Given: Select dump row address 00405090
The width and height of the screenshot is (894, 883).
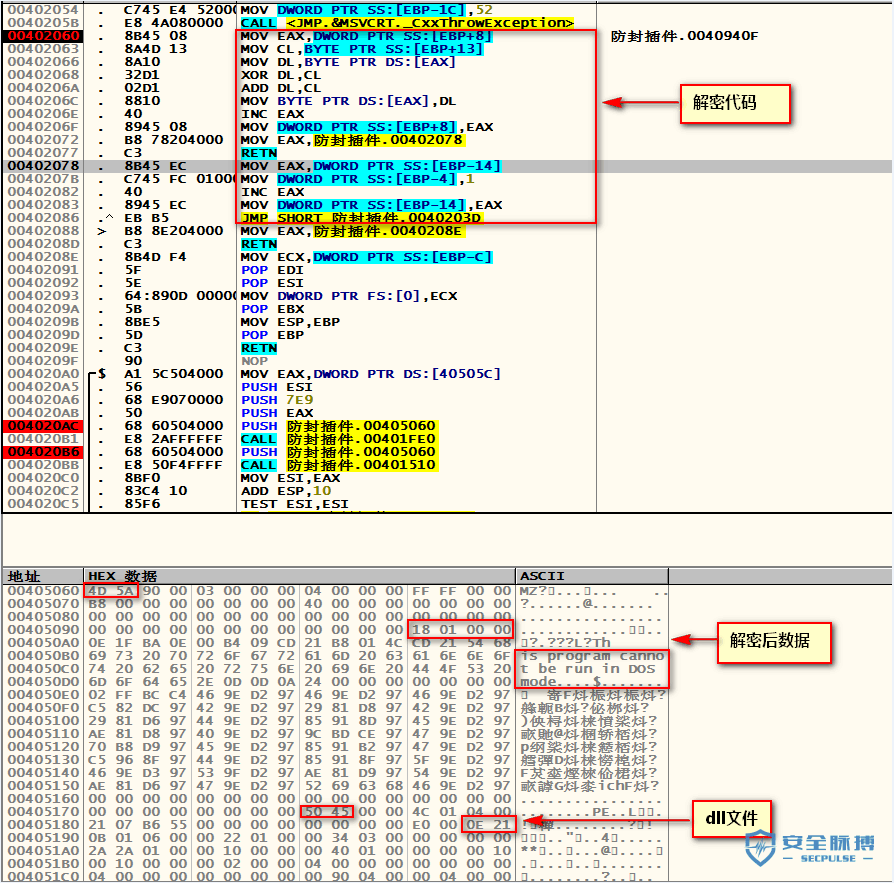Looking at the screenshot, I should [x=43, y=630].
